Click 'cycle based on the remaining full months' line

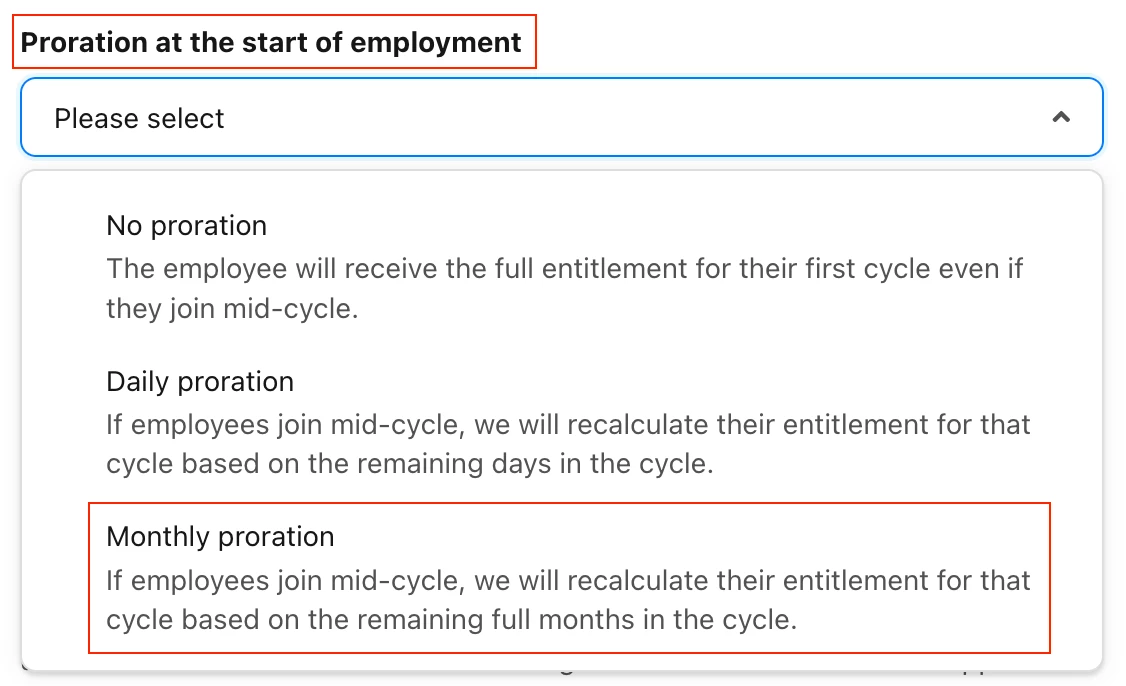click(x=452, y=620)
